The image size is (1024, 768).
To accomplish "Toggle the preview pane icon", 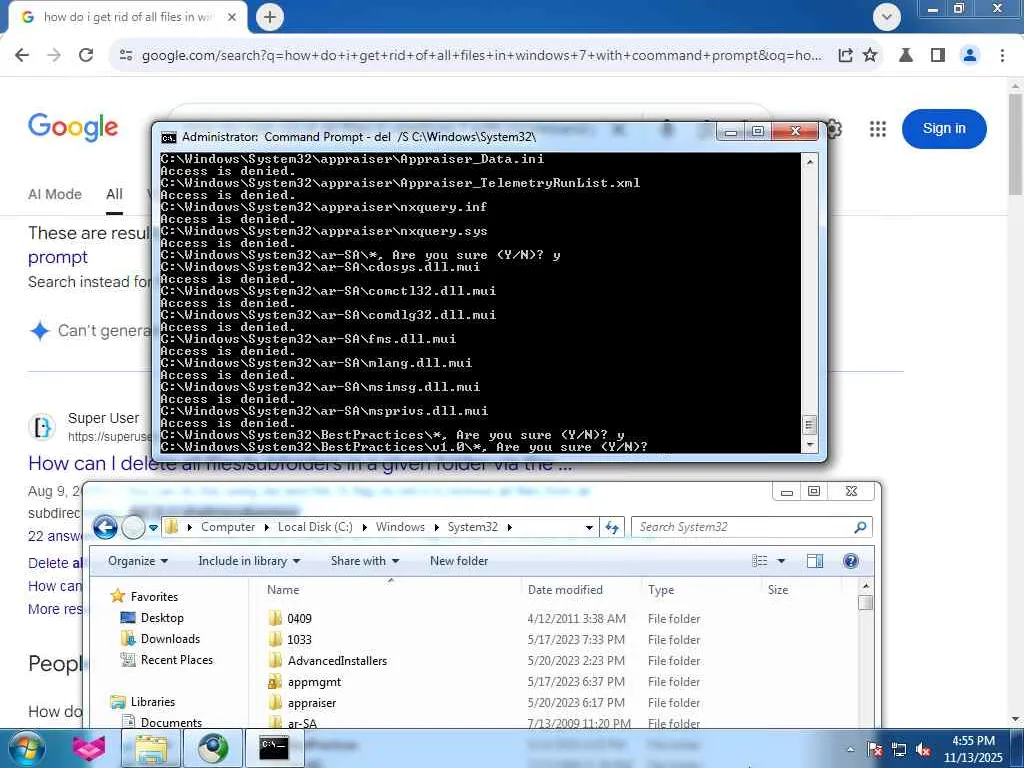I will (x=815, y=561).
